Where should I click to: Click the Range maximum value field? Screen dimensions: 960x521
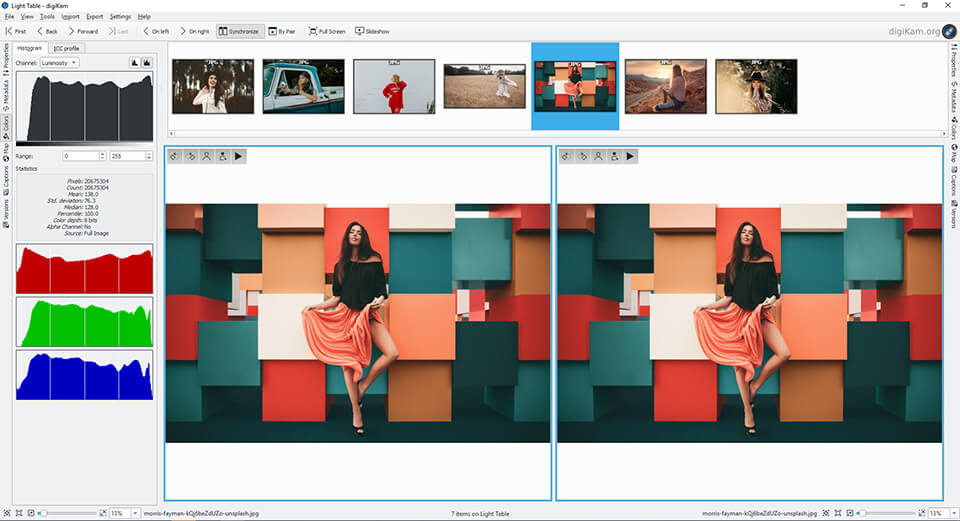[127, 156]
